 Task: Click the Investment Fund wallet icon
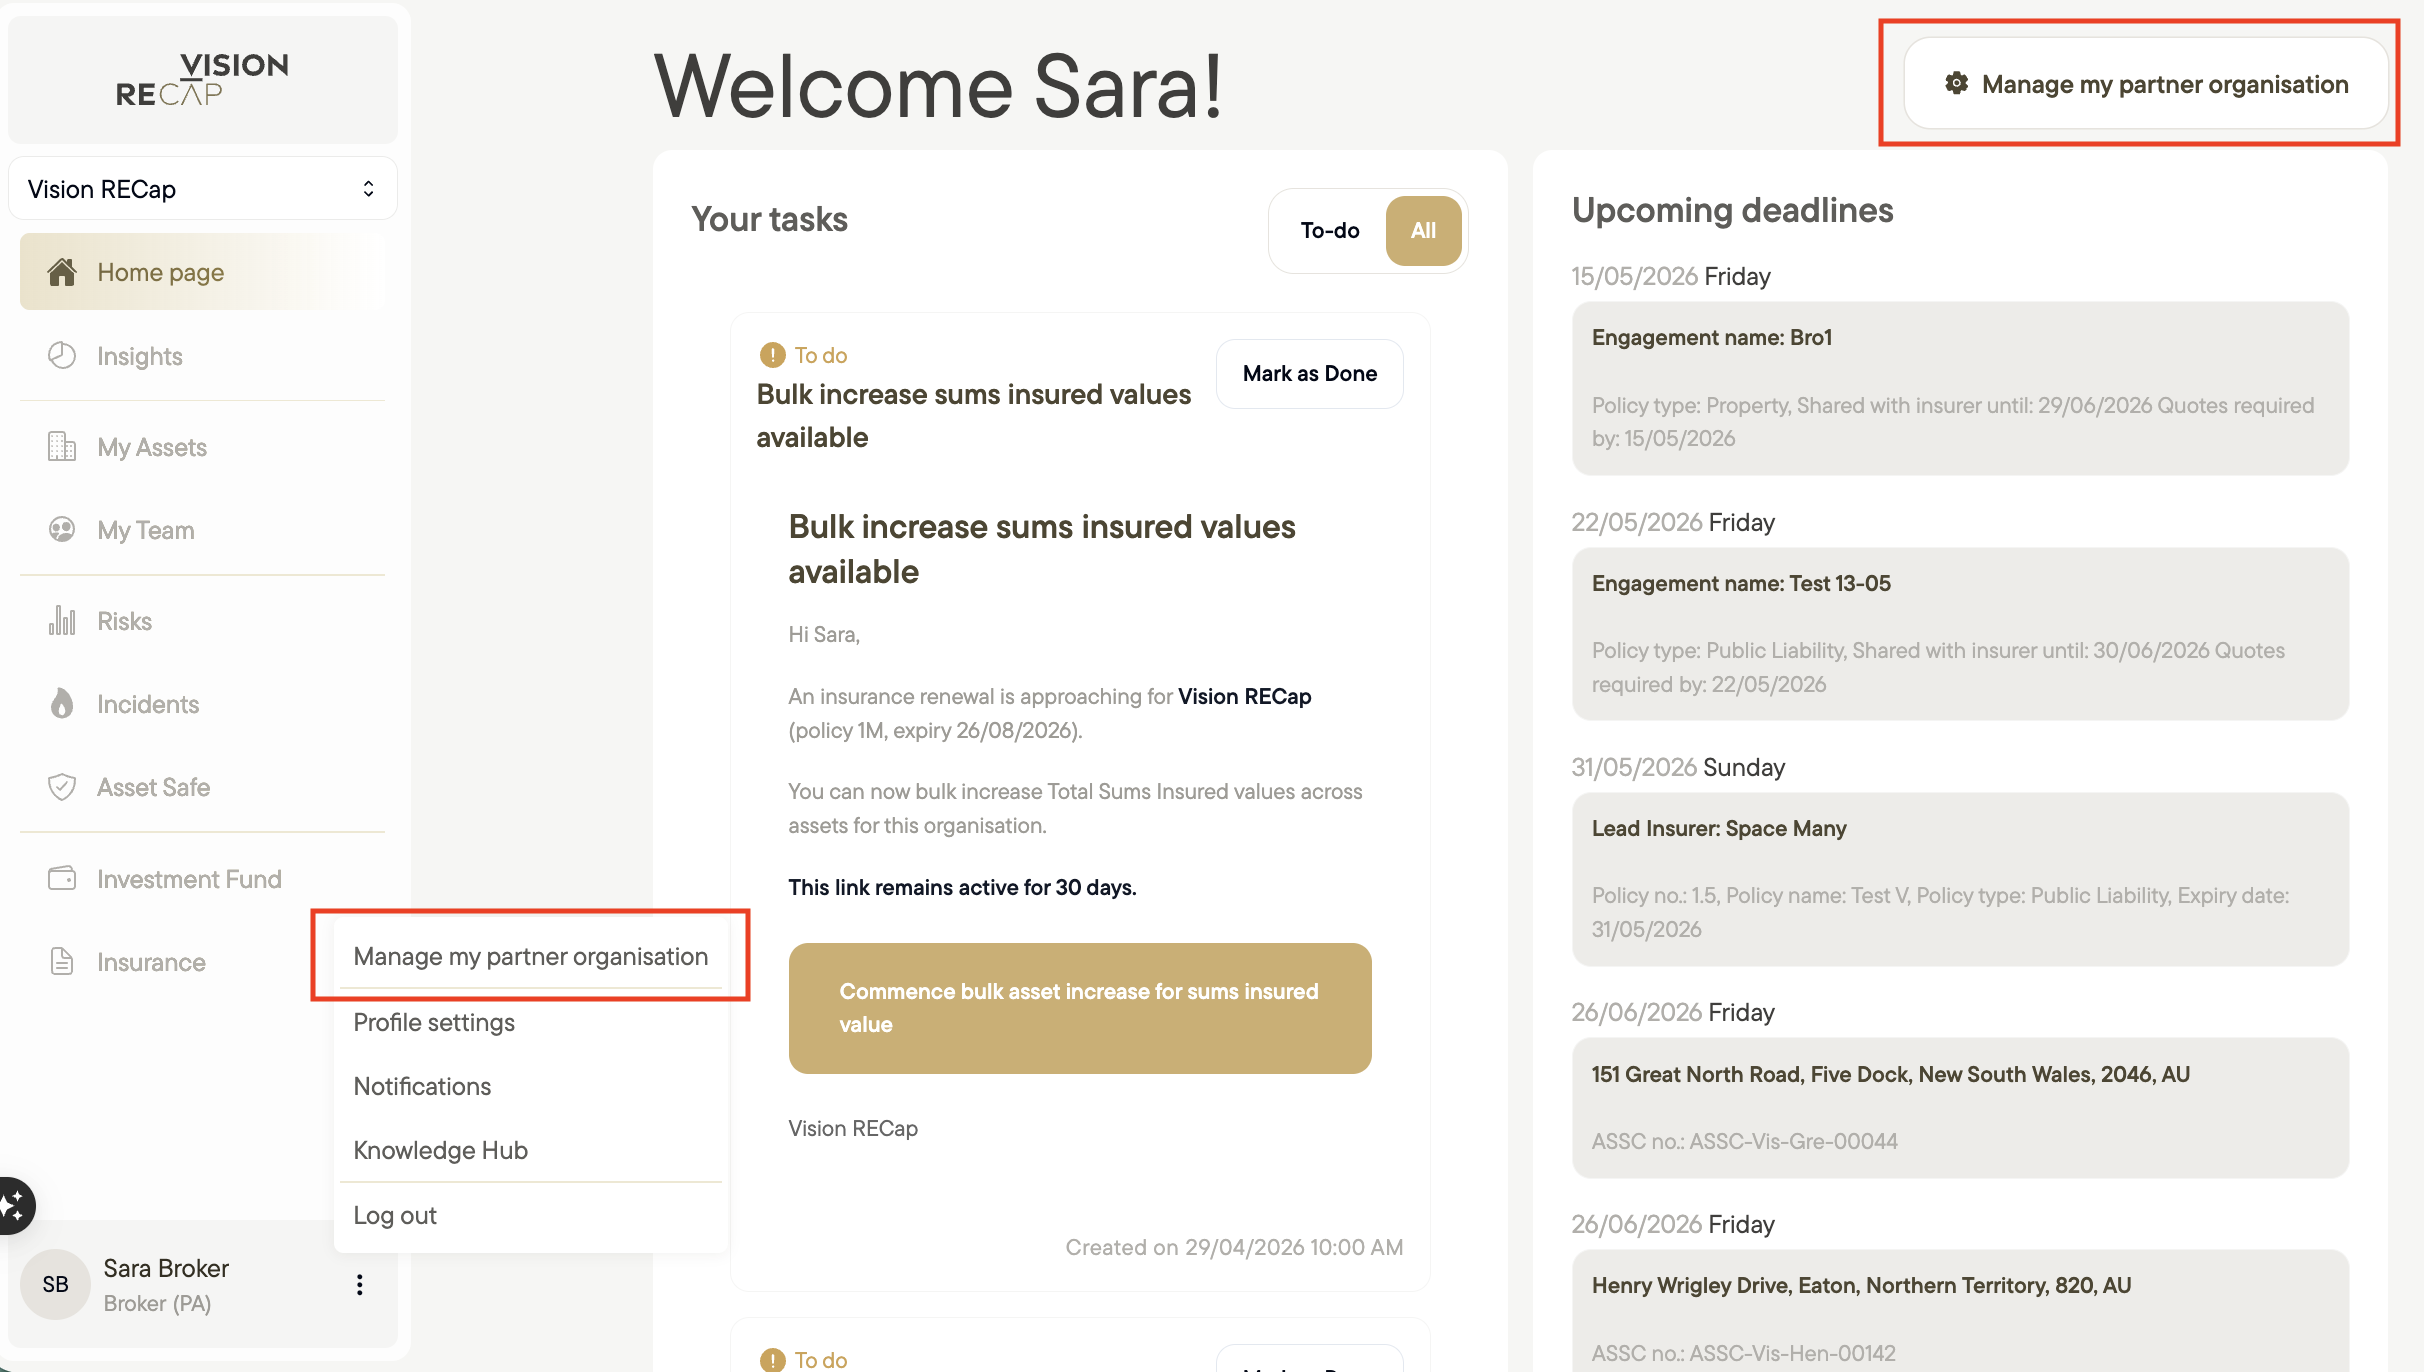click(62, 879)
